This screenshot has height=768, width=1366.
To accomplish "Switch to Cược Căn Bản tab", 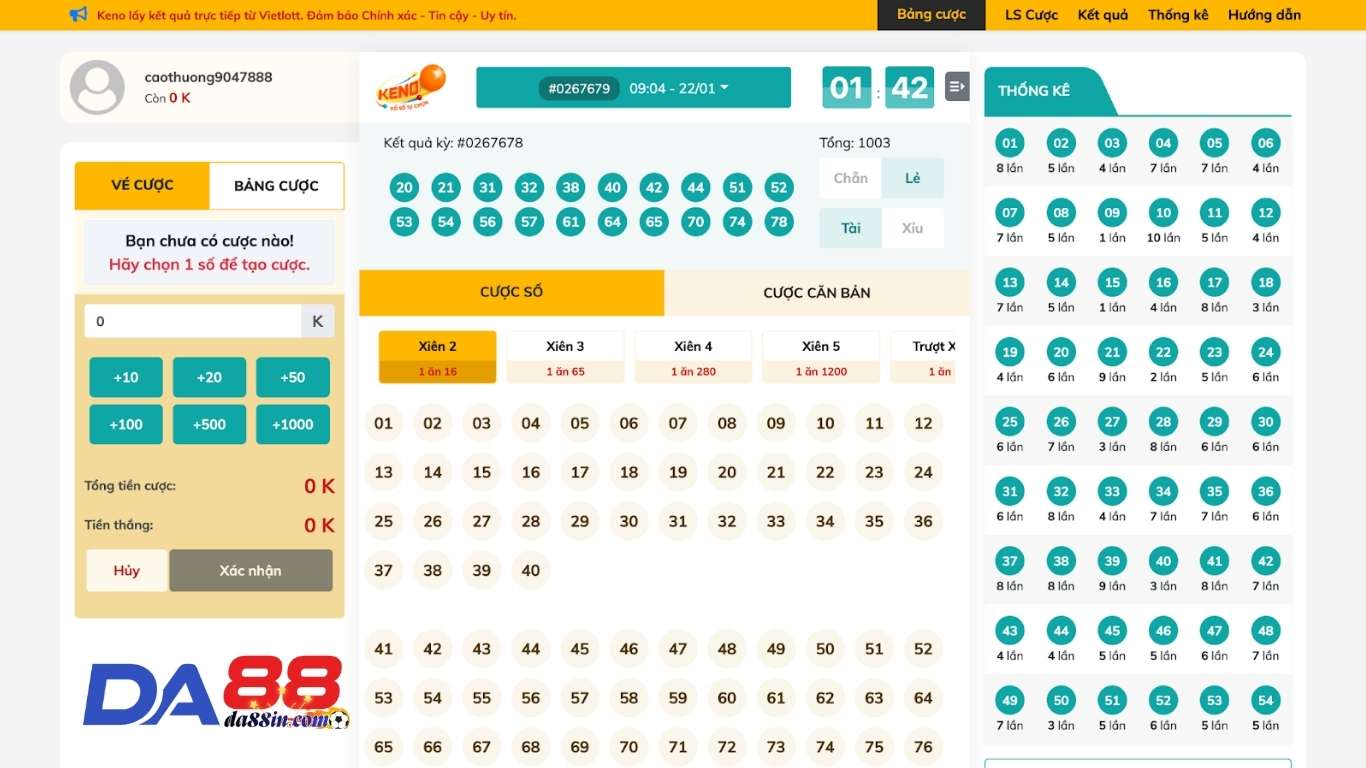I will coord(816,293).
